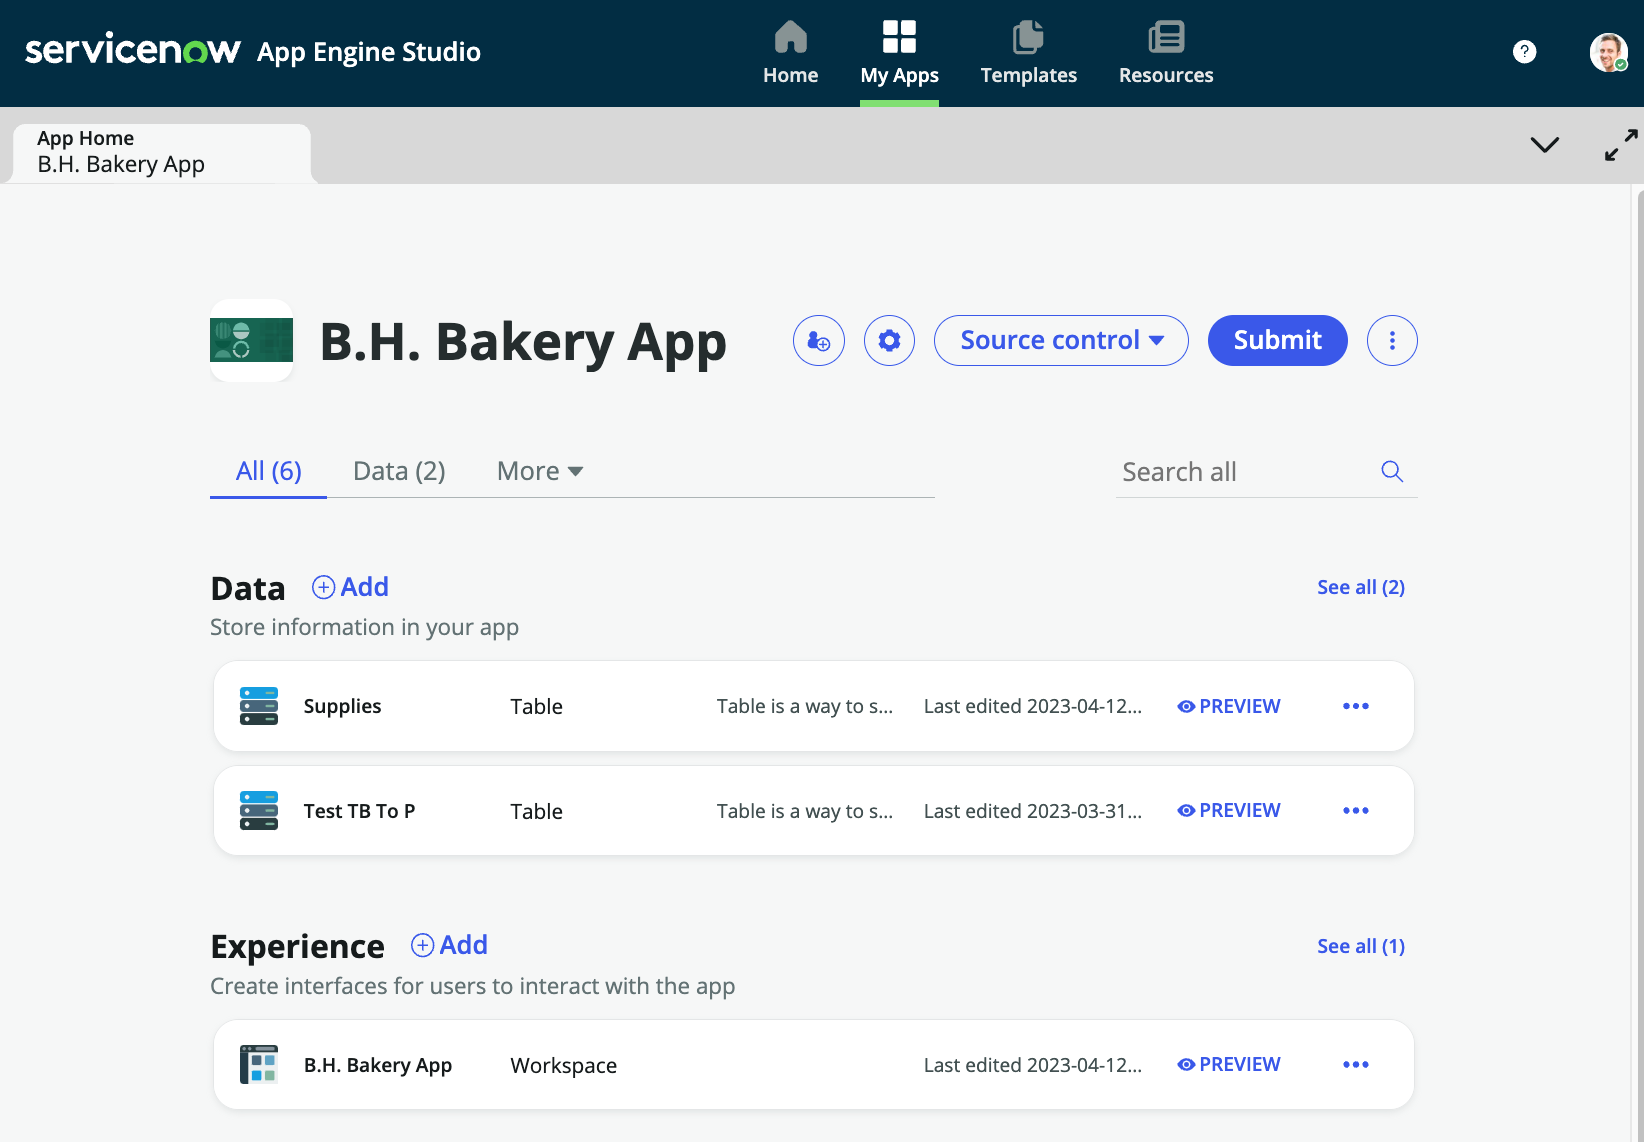Open See all (1) experience link

[1361, 946]
